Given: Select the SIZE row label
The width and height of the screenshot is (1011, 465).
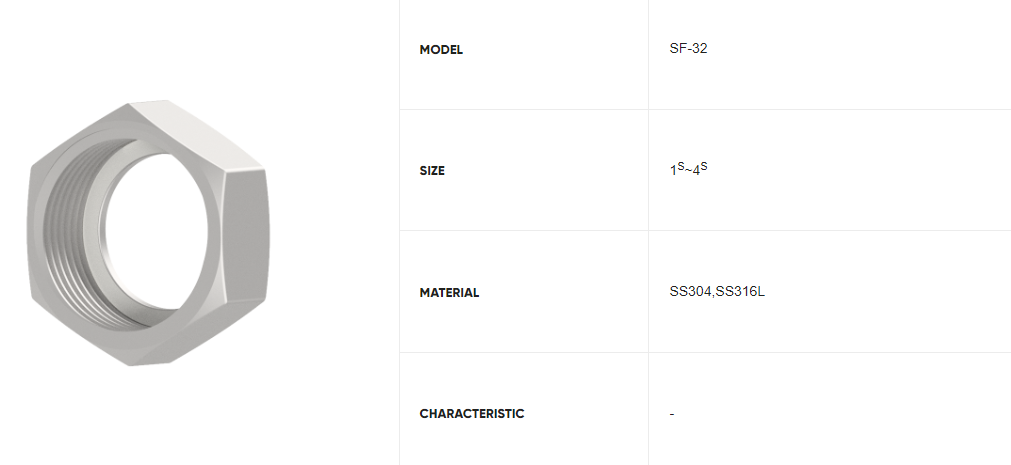Looking at the screenshot, I should 432,171.
